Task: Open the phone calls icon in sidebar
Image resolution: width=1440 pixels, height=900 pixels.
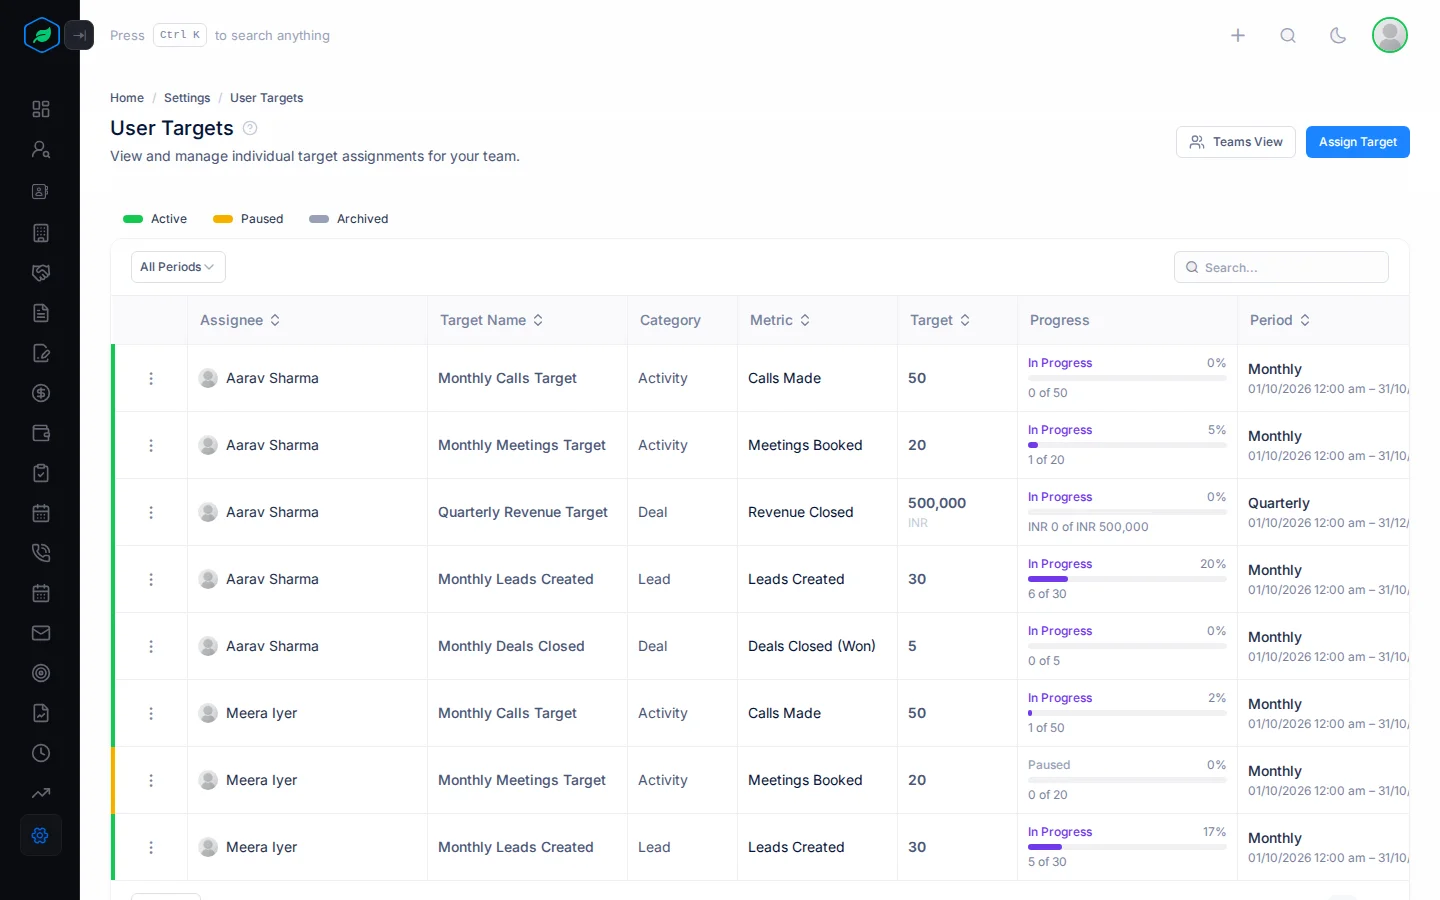Action: pos(41,553)
